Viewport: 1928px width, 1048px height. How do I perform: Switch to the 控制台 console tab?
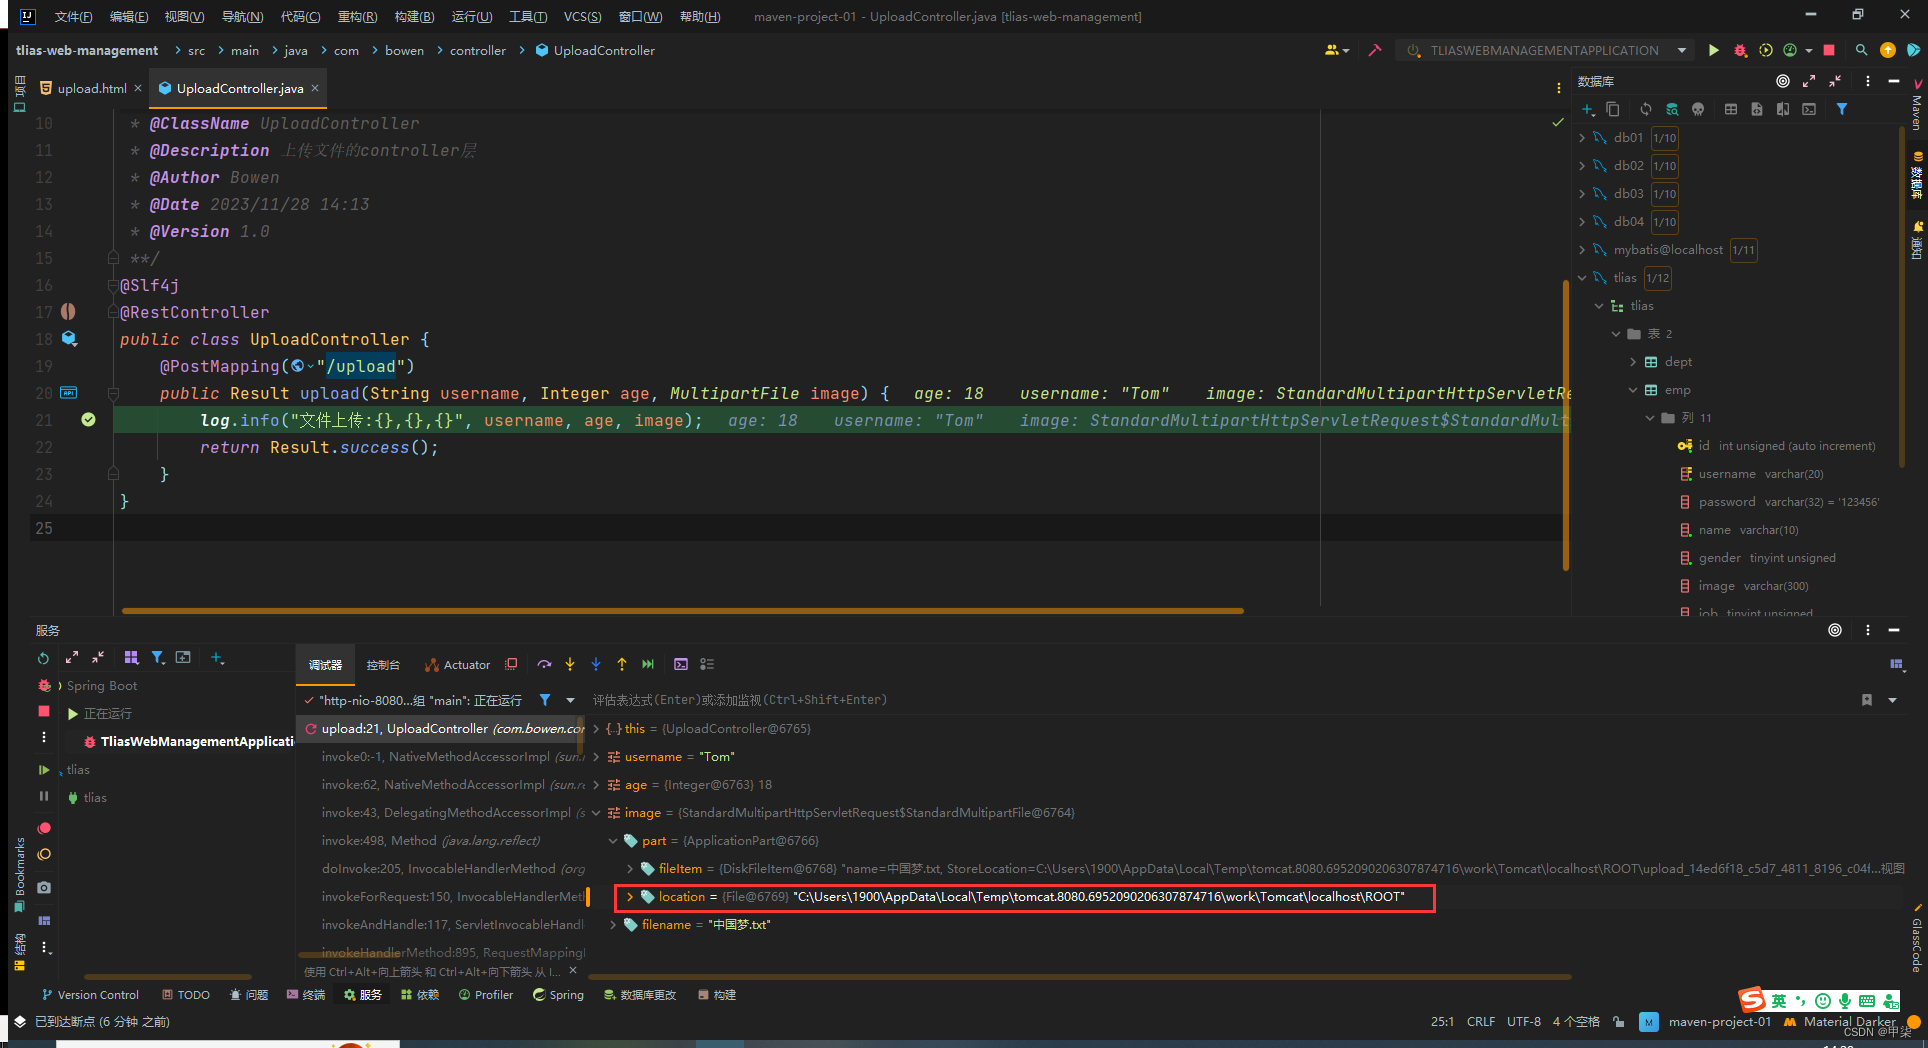tap(383, 664)
